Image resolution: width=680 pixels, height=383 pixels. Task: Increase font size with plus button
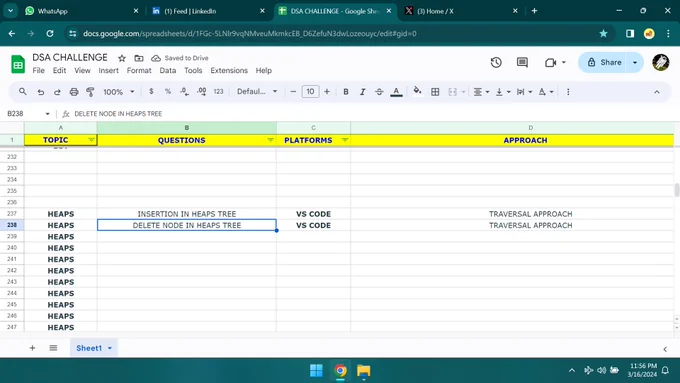[x=327, y=92]
